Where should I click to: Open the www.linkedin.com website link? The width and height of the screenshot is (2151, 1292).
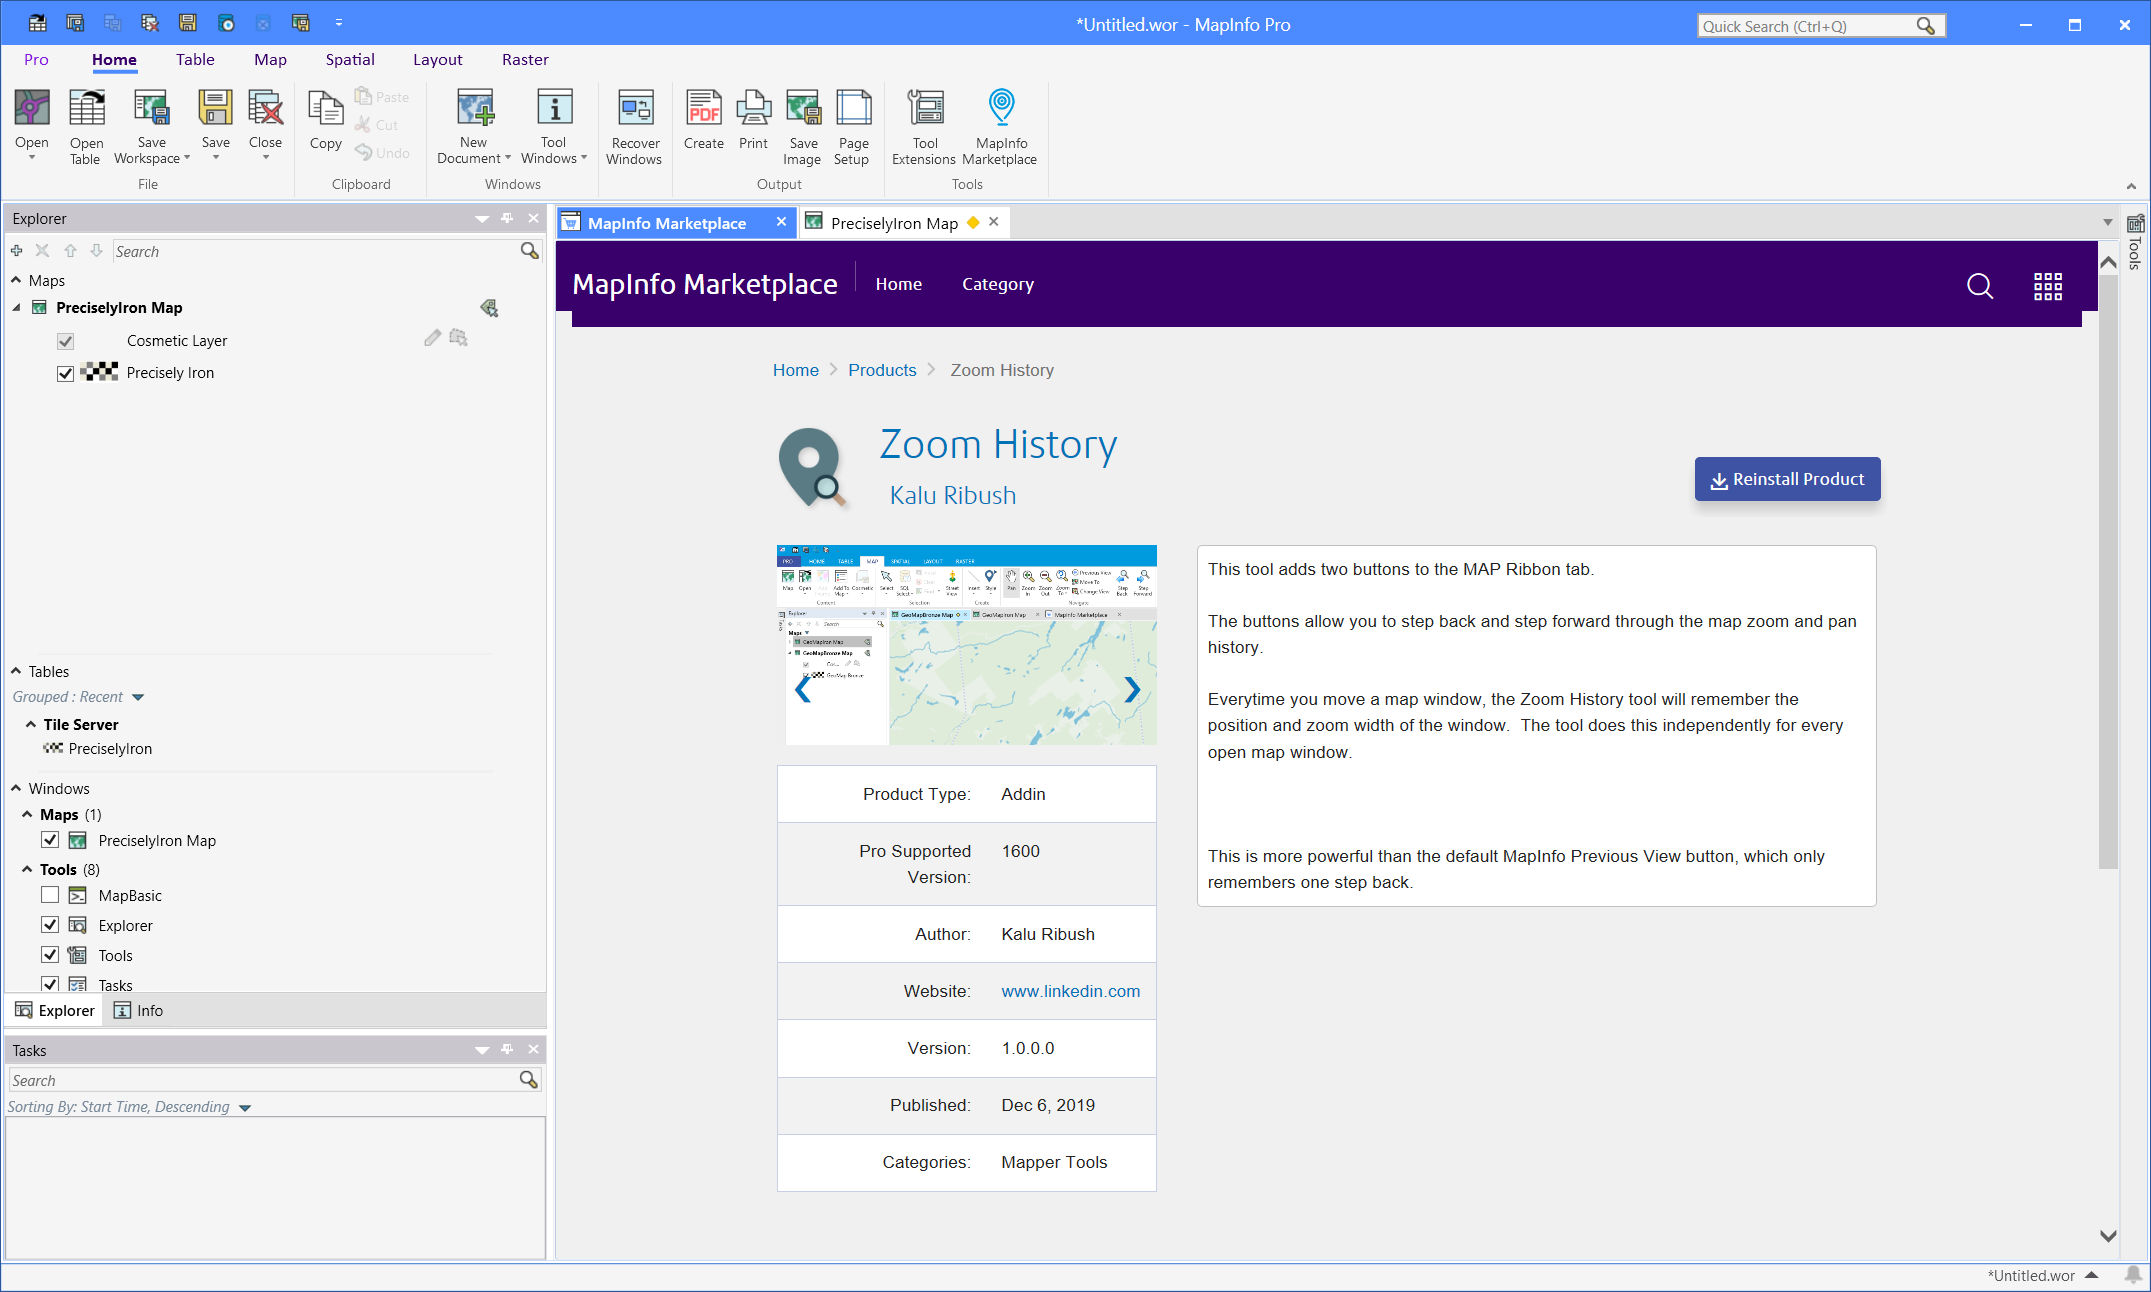[1070, 991]
